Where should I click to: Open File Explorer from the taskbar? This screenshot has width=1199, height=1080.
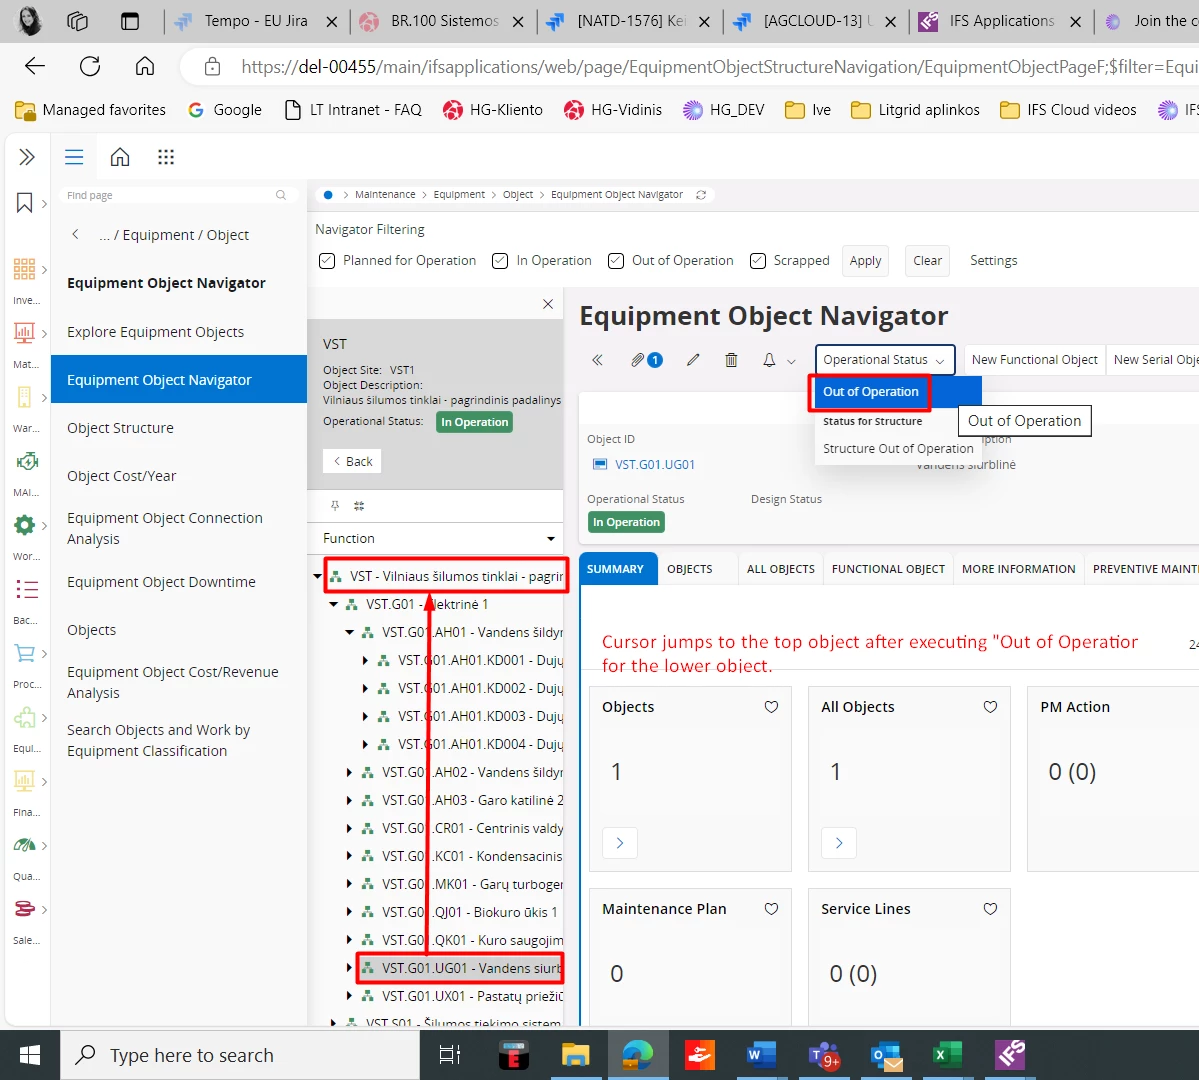click(575, 1056)
